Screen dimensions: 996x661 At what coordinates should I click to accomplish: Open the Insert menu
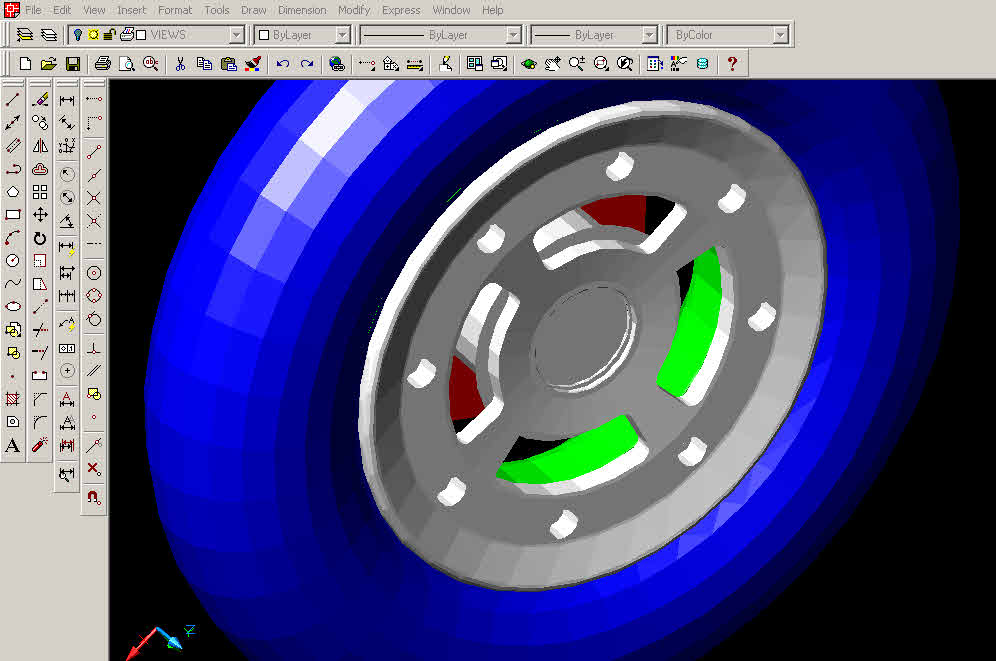tap(131, 10)
